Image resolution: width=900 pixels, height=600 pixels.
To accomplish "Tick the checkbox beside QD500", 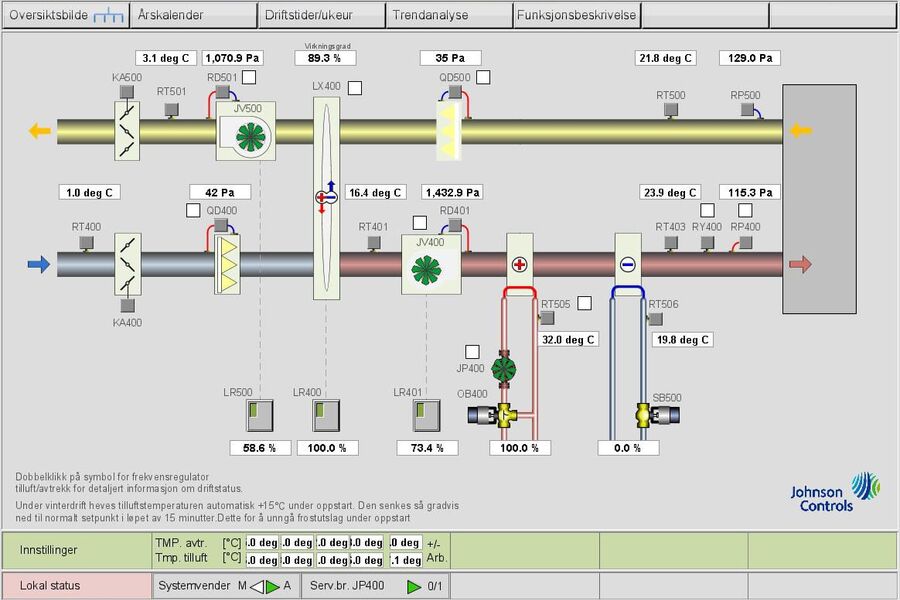I will click(483, 77).
